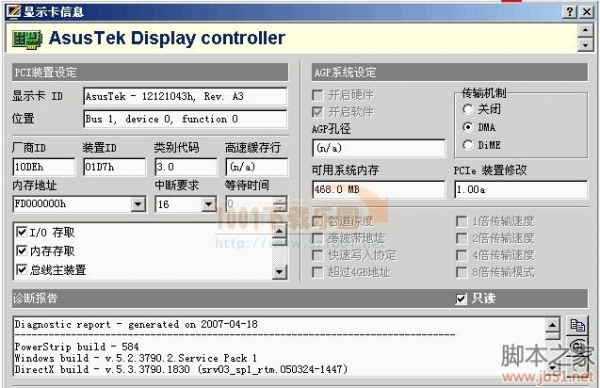Image resolution: width=600 pixels, height=388 pixels.
Task: Check the 旁波带地址 checkbox
Action: [x=317, y=238]
